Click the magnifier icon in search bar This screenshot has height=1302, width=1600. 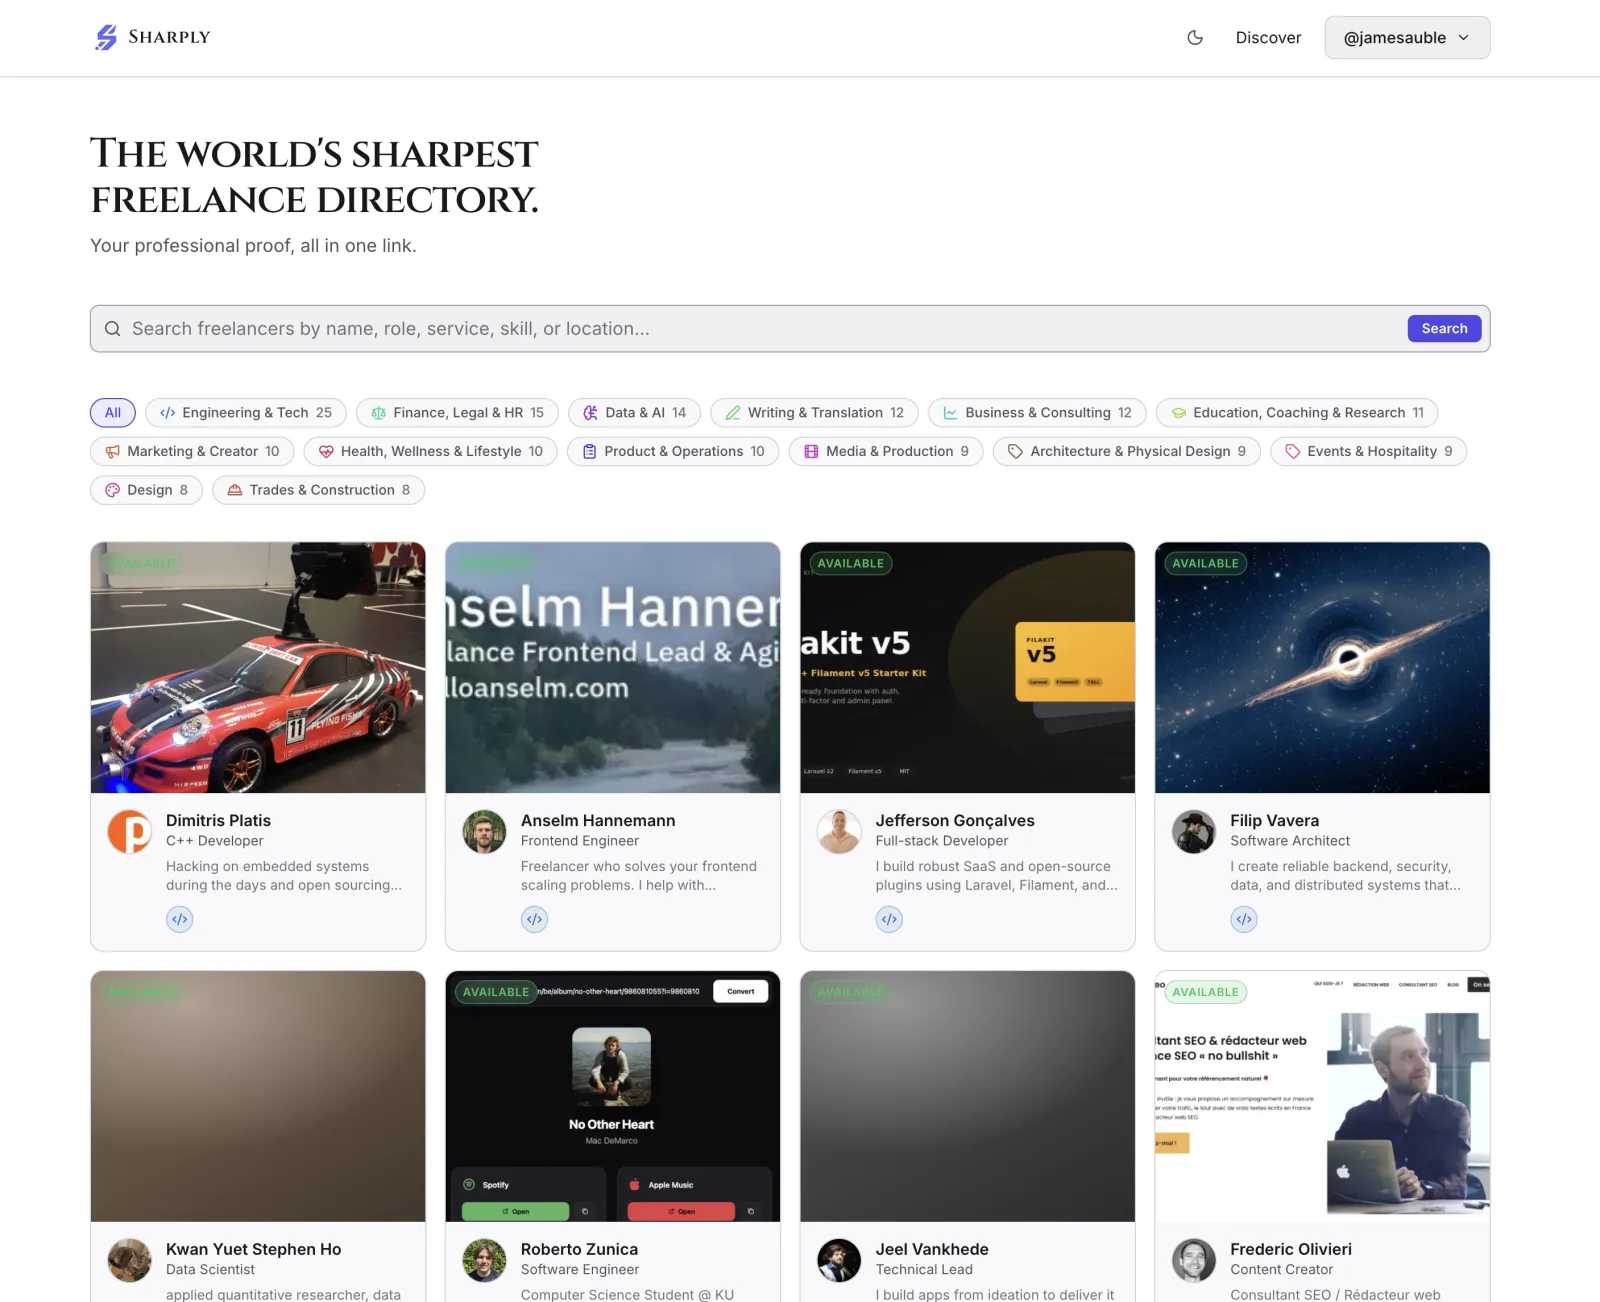click(x=113, y=329)
